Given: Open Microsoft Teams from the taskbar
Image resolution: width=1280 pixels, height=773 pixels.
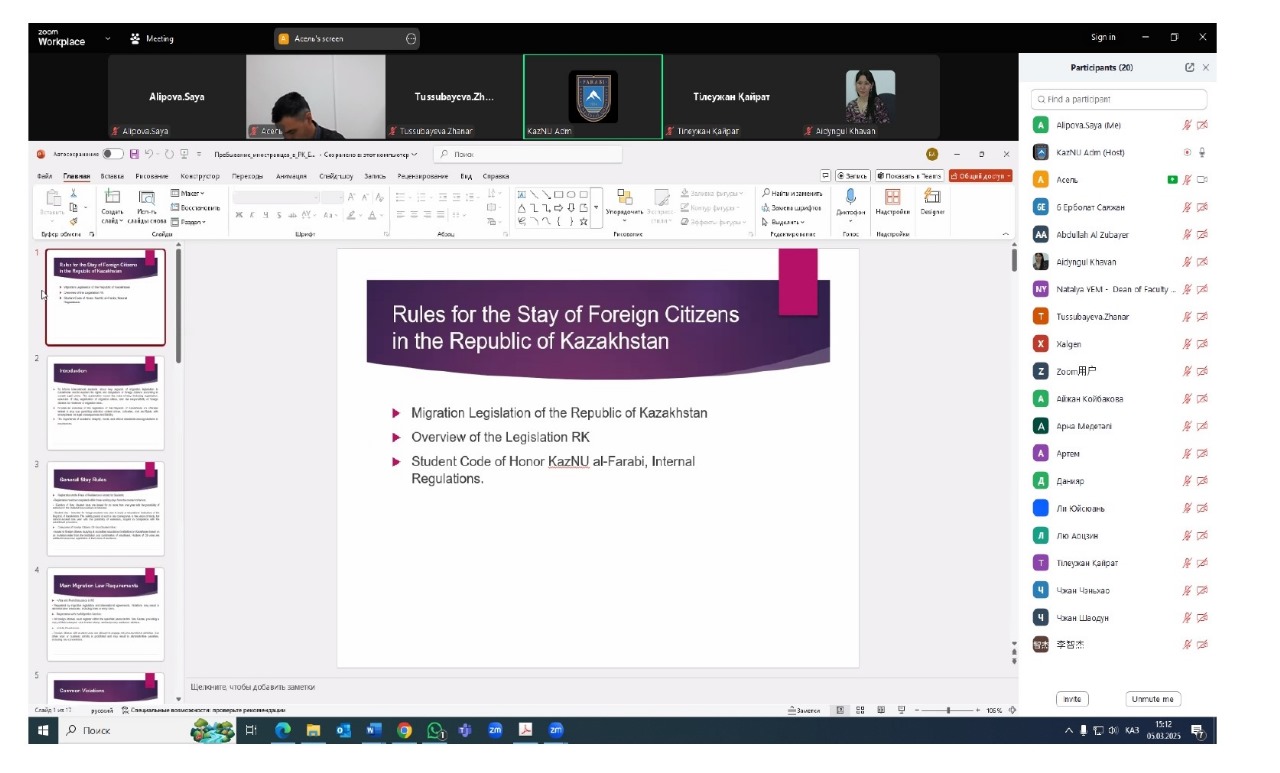Looking at the screenshot, I should [464, 730].
